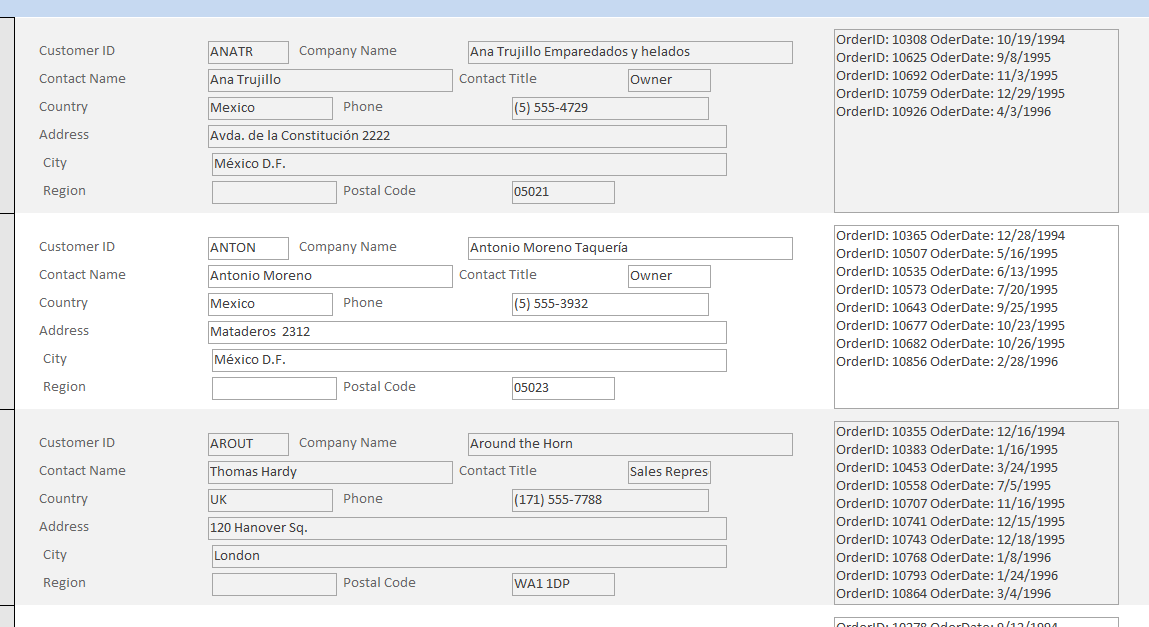Viewport: 1149px width, 627px height.
Task: Click the WA1 1DP postal code field
Action: coord(562,584)
